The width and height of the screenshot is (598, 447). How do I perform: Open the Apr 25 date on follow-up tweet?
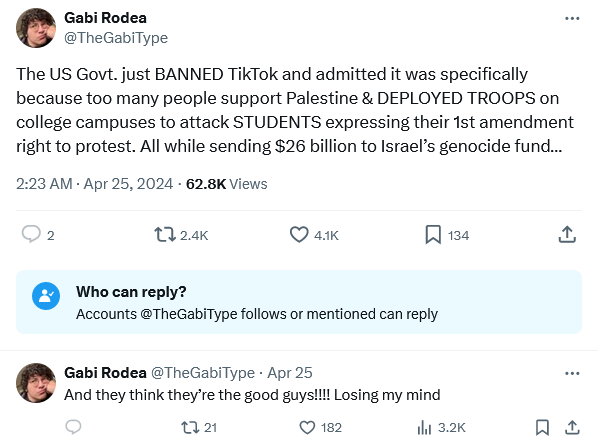(290, 373)
